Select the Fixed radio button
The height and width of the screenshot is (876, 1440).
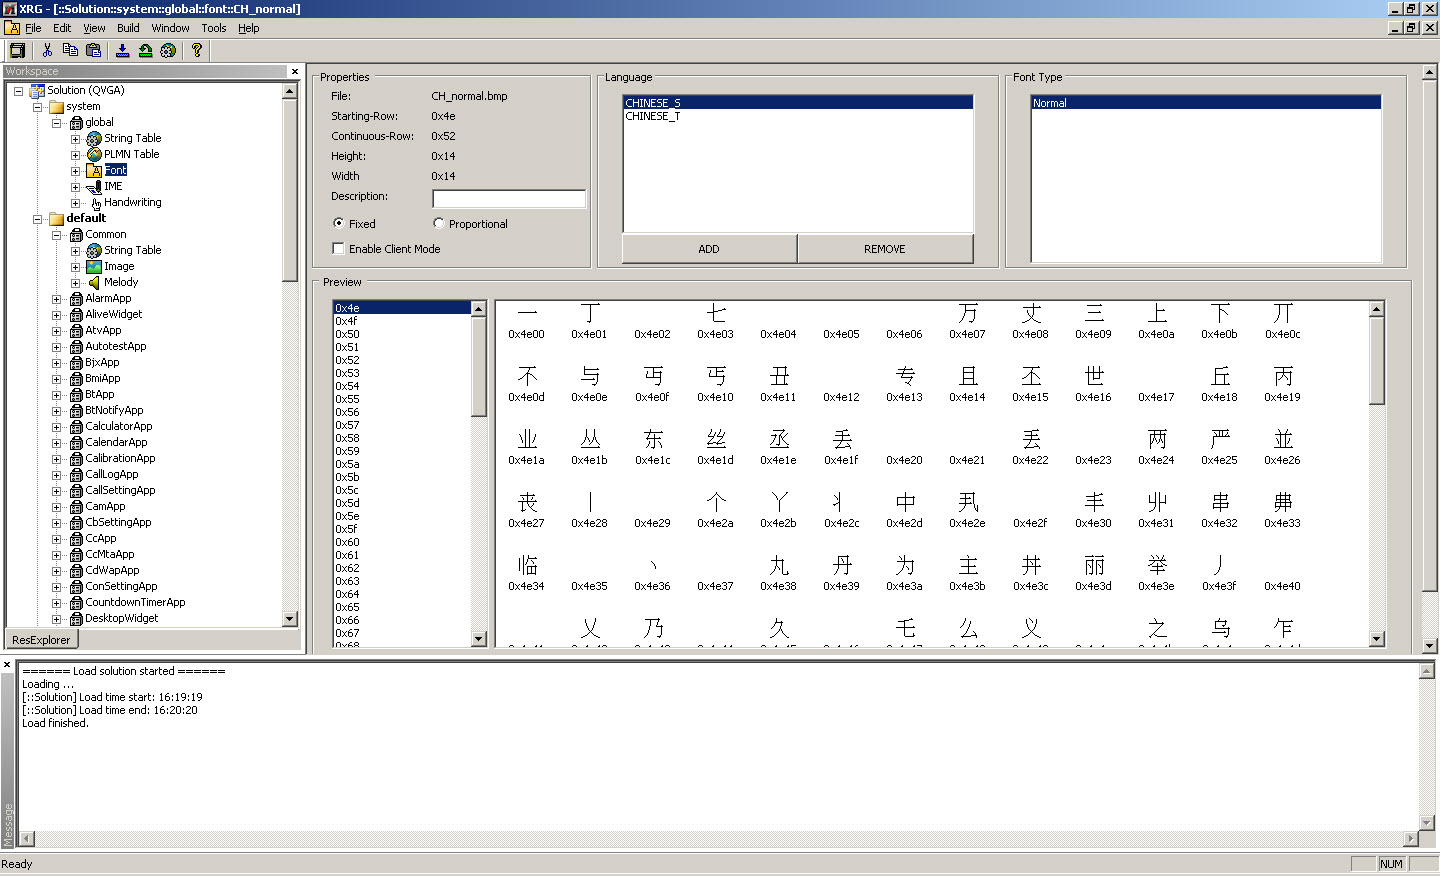tap(339, 223)
